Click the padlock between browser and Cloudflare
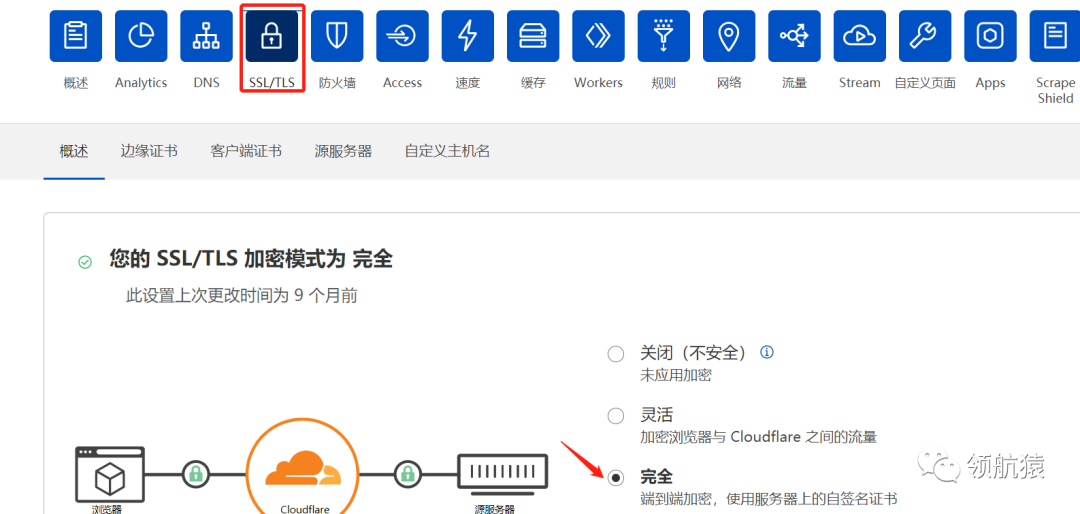The height and width of the screenshot is (514, 1080). click(196, 474)
